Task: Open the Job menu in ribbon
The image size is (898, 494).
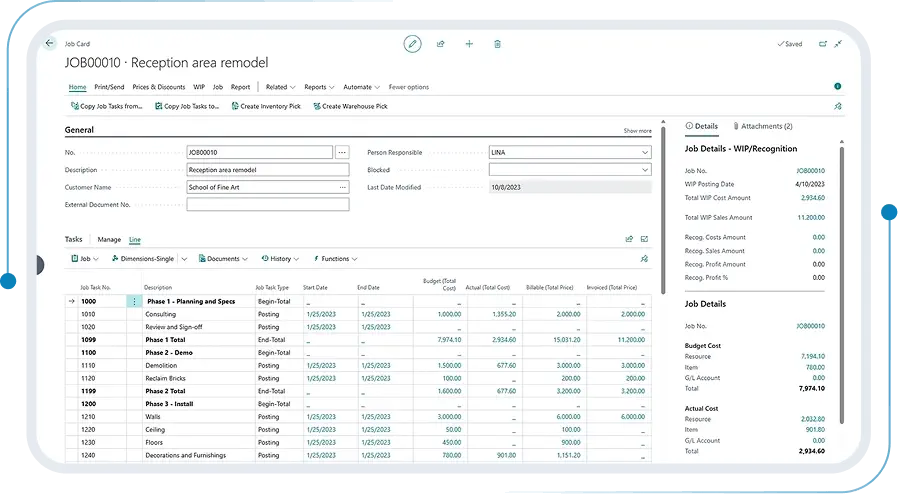Action: point(218,87)
